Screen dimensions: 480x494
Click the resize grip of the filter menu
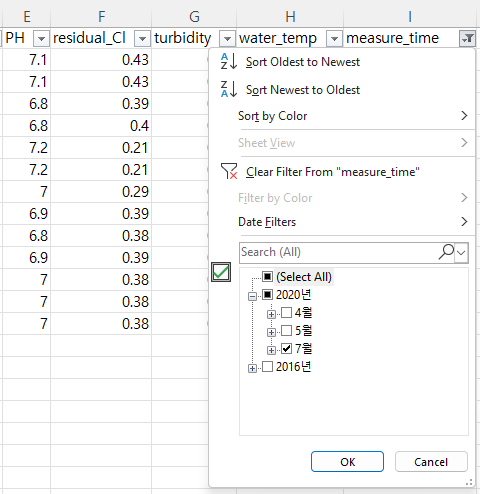tap(469, 482)
